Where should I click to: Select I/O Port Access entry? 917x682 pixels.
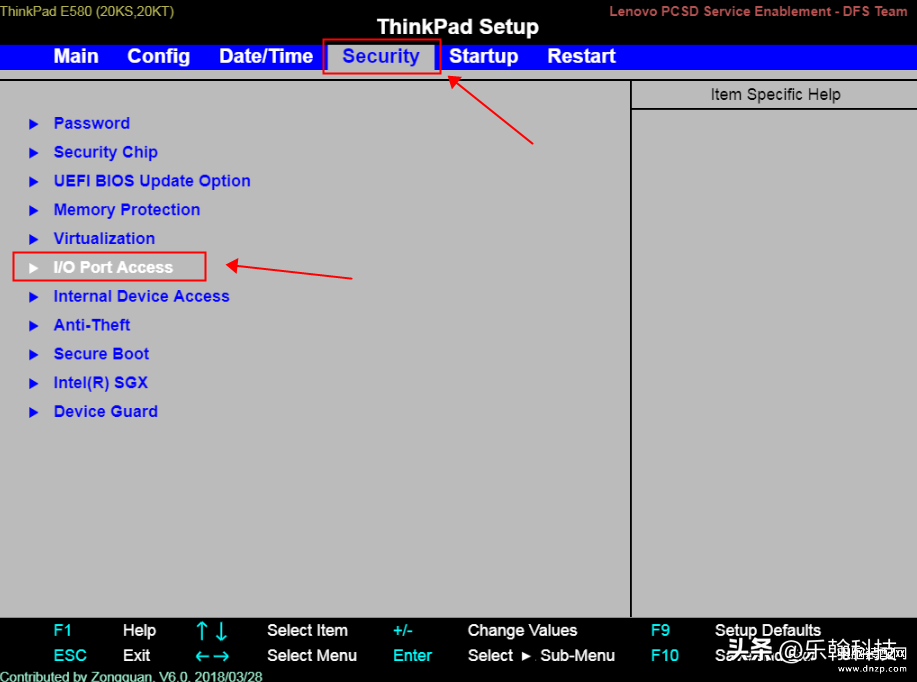coord(113,267)
